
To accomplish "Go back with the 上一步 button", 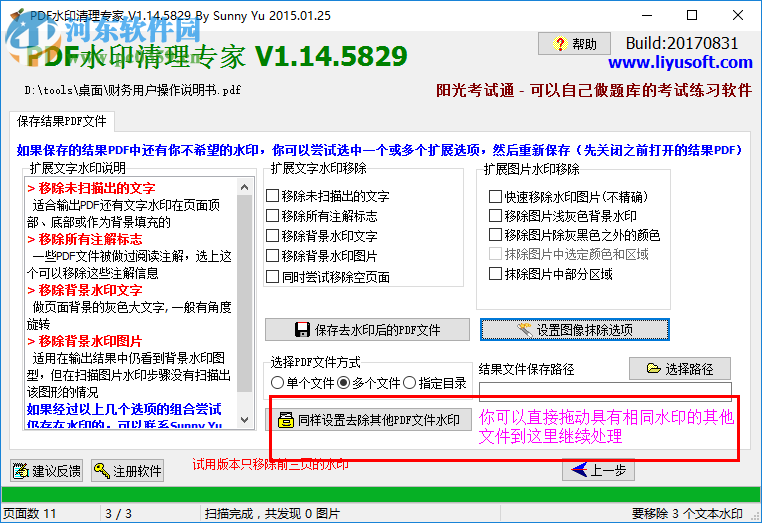I will 598,470.
